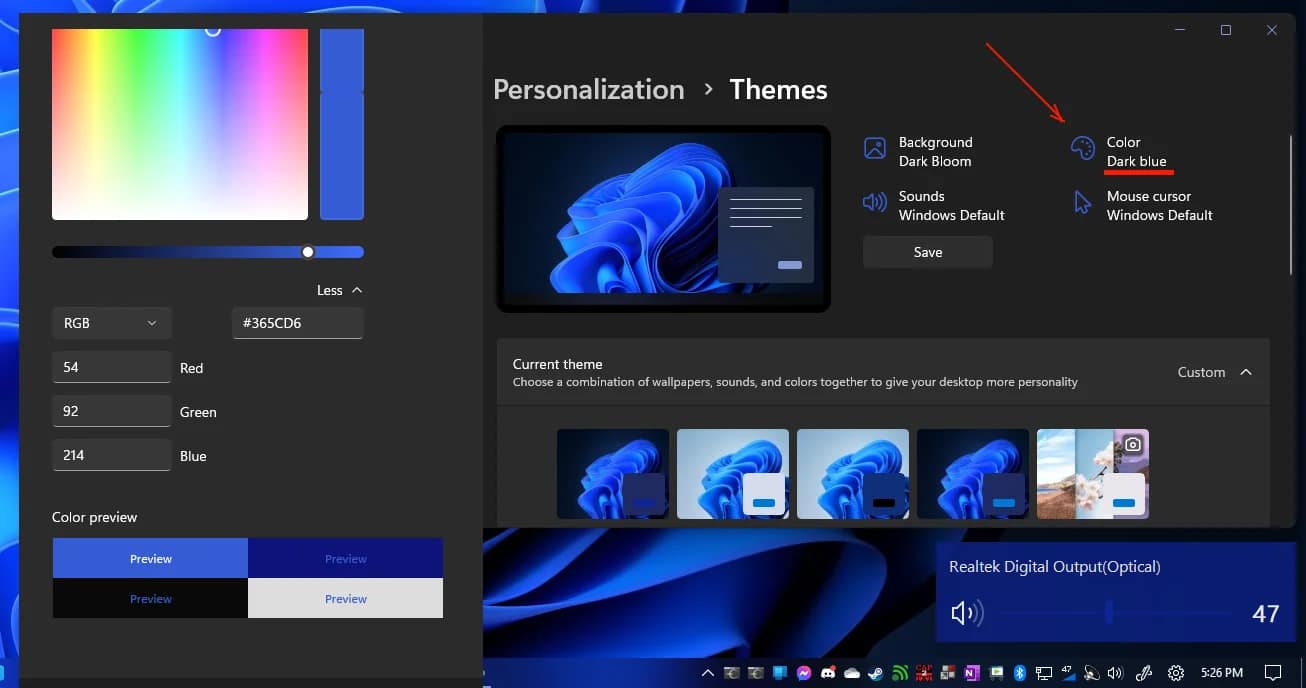Click the volume slider in Realtek flyout
1306x688 pixels.
coord(1115,613)
